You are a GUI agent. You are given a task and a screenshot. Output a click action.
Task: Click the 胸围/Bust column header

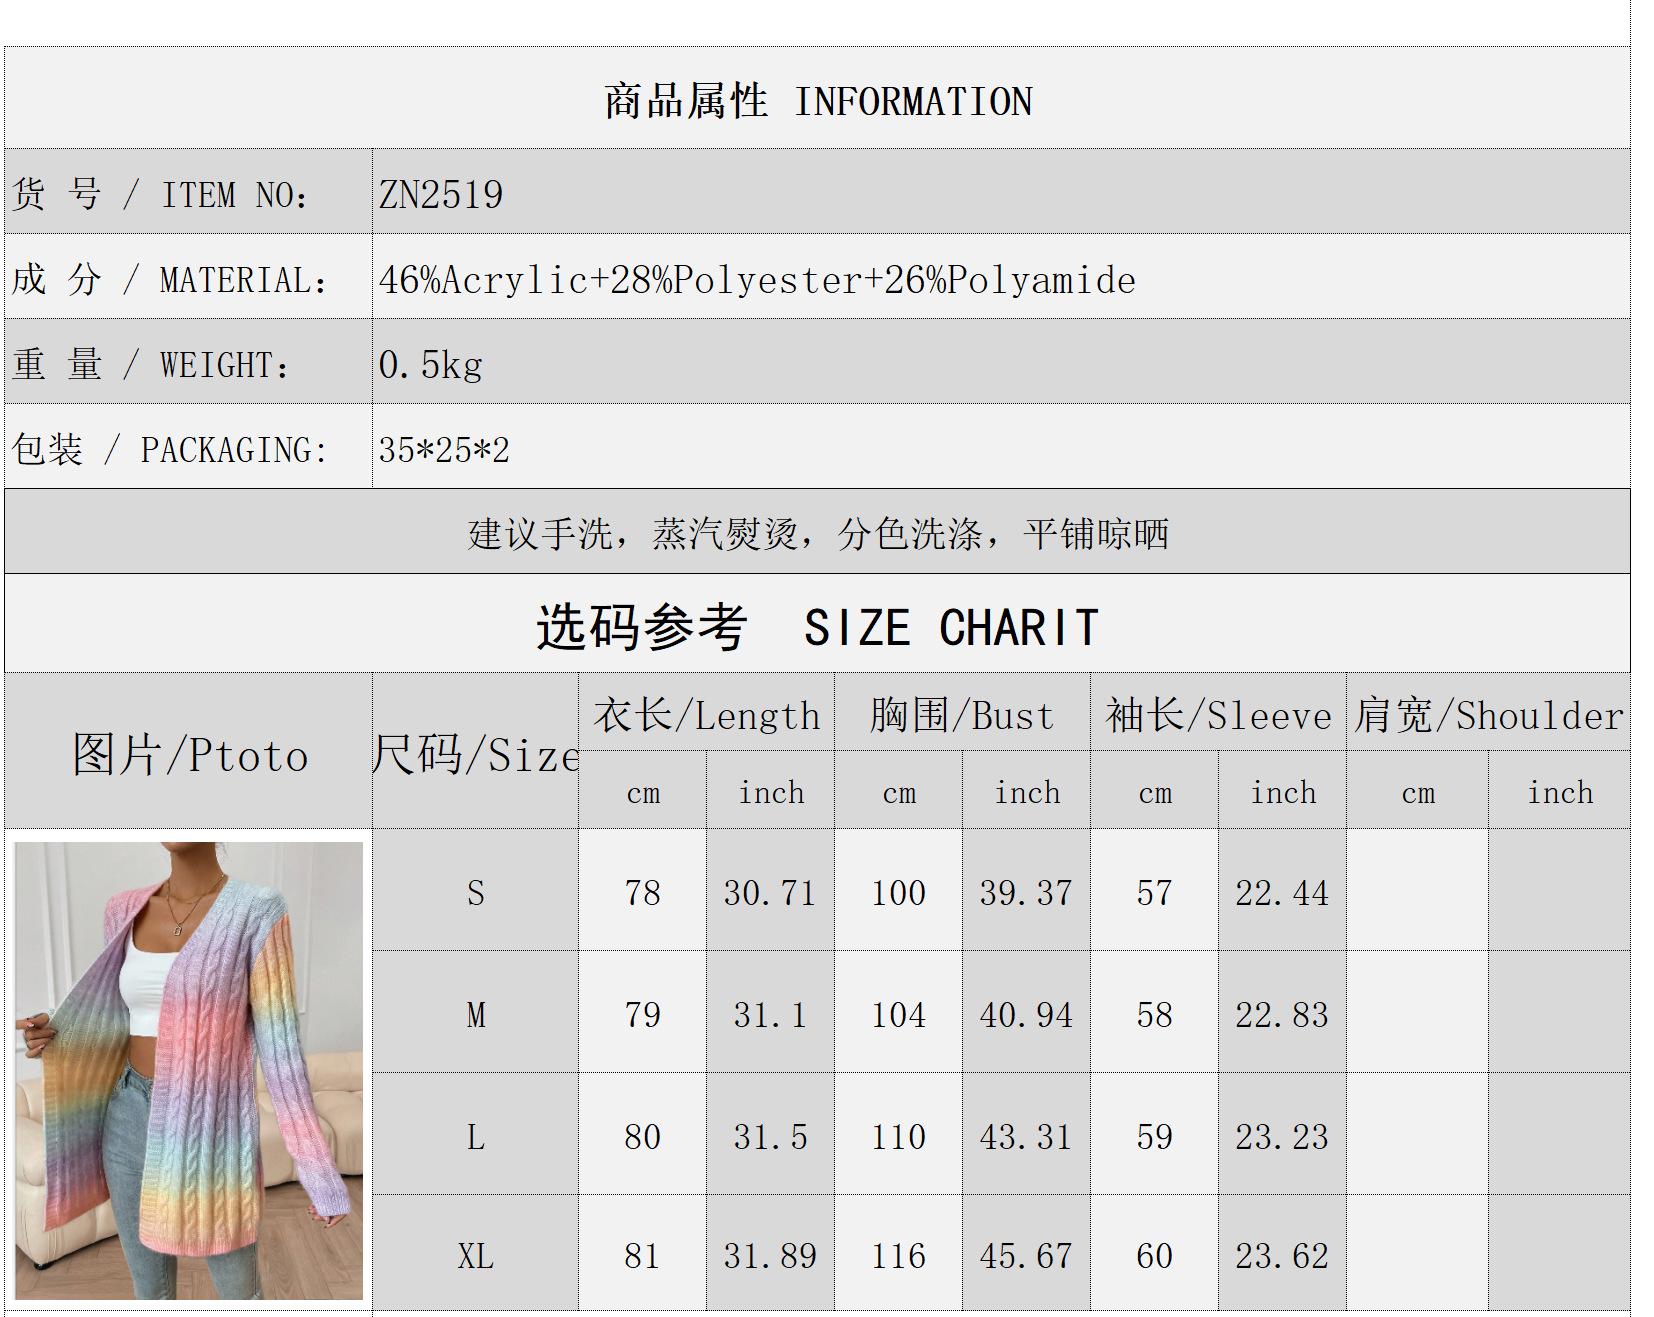[x=962, y=715]
